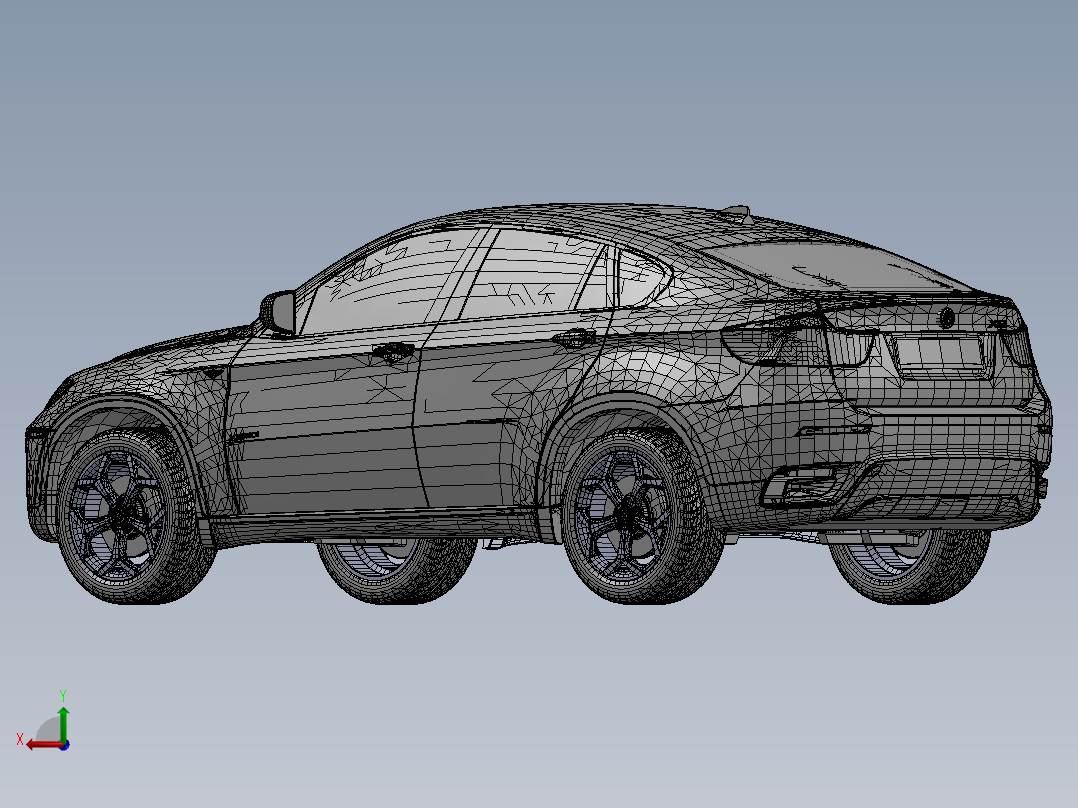The width and height of the screenshot is (1078, 808).
Task: Click the Y axis label
Action: pos(63,694)
